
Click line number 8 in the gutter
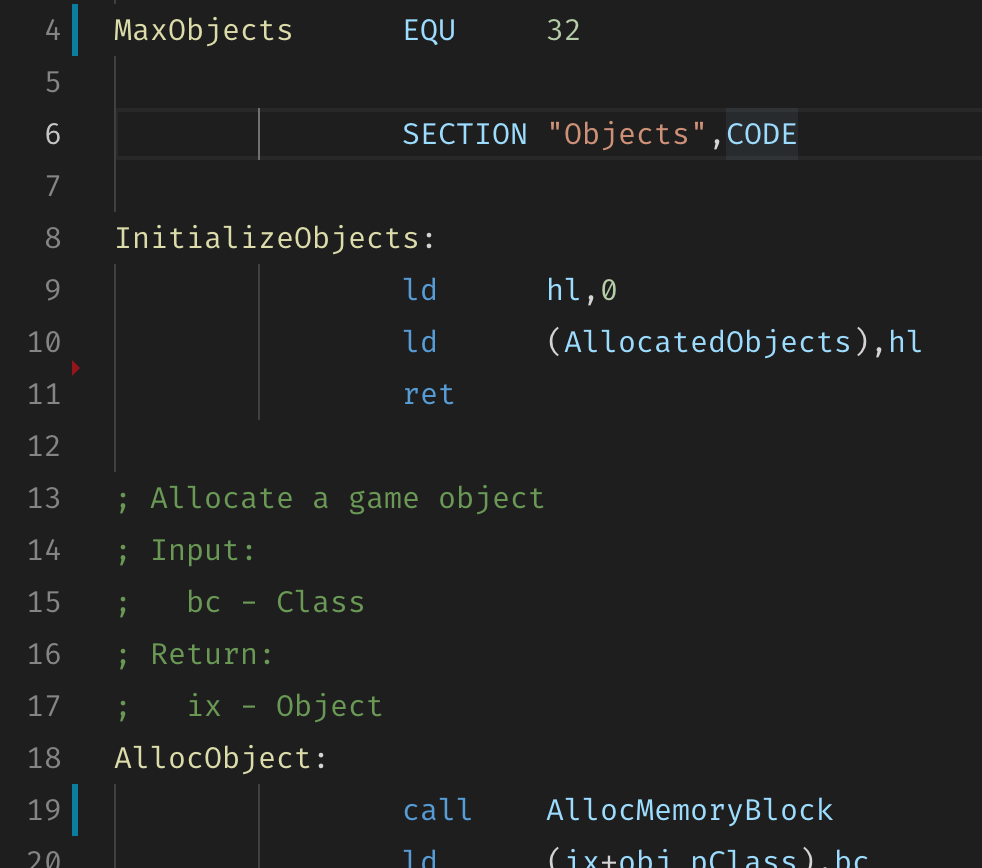[53, 239]
